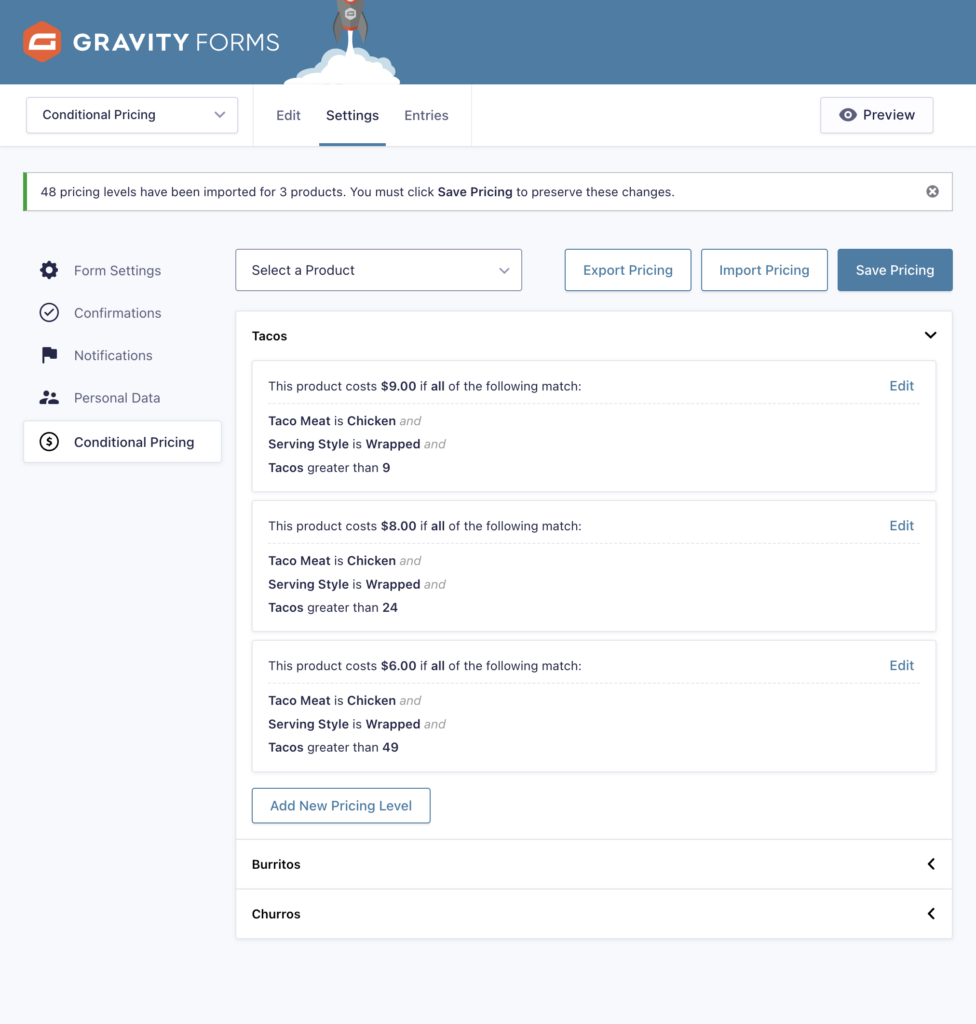
Task: Click the Form Settings gear icon
Action: pyautogui.click(x=49, y=270)
